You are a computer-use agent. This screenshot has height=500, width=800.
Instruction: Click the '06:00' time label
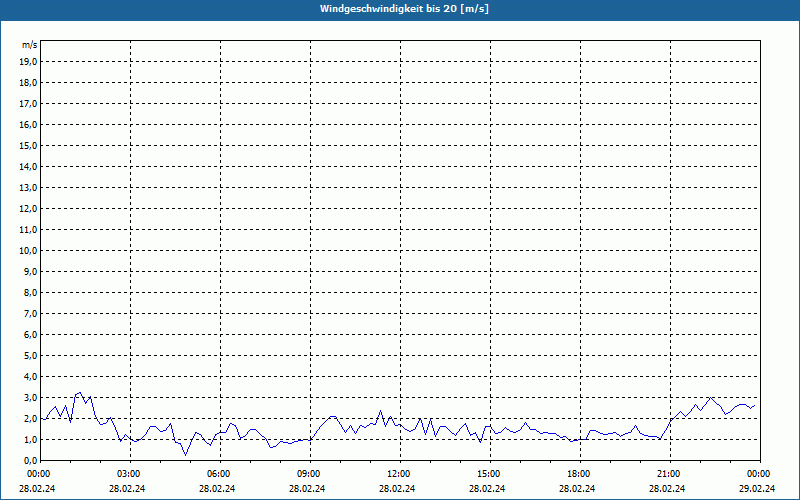[220, 474]
